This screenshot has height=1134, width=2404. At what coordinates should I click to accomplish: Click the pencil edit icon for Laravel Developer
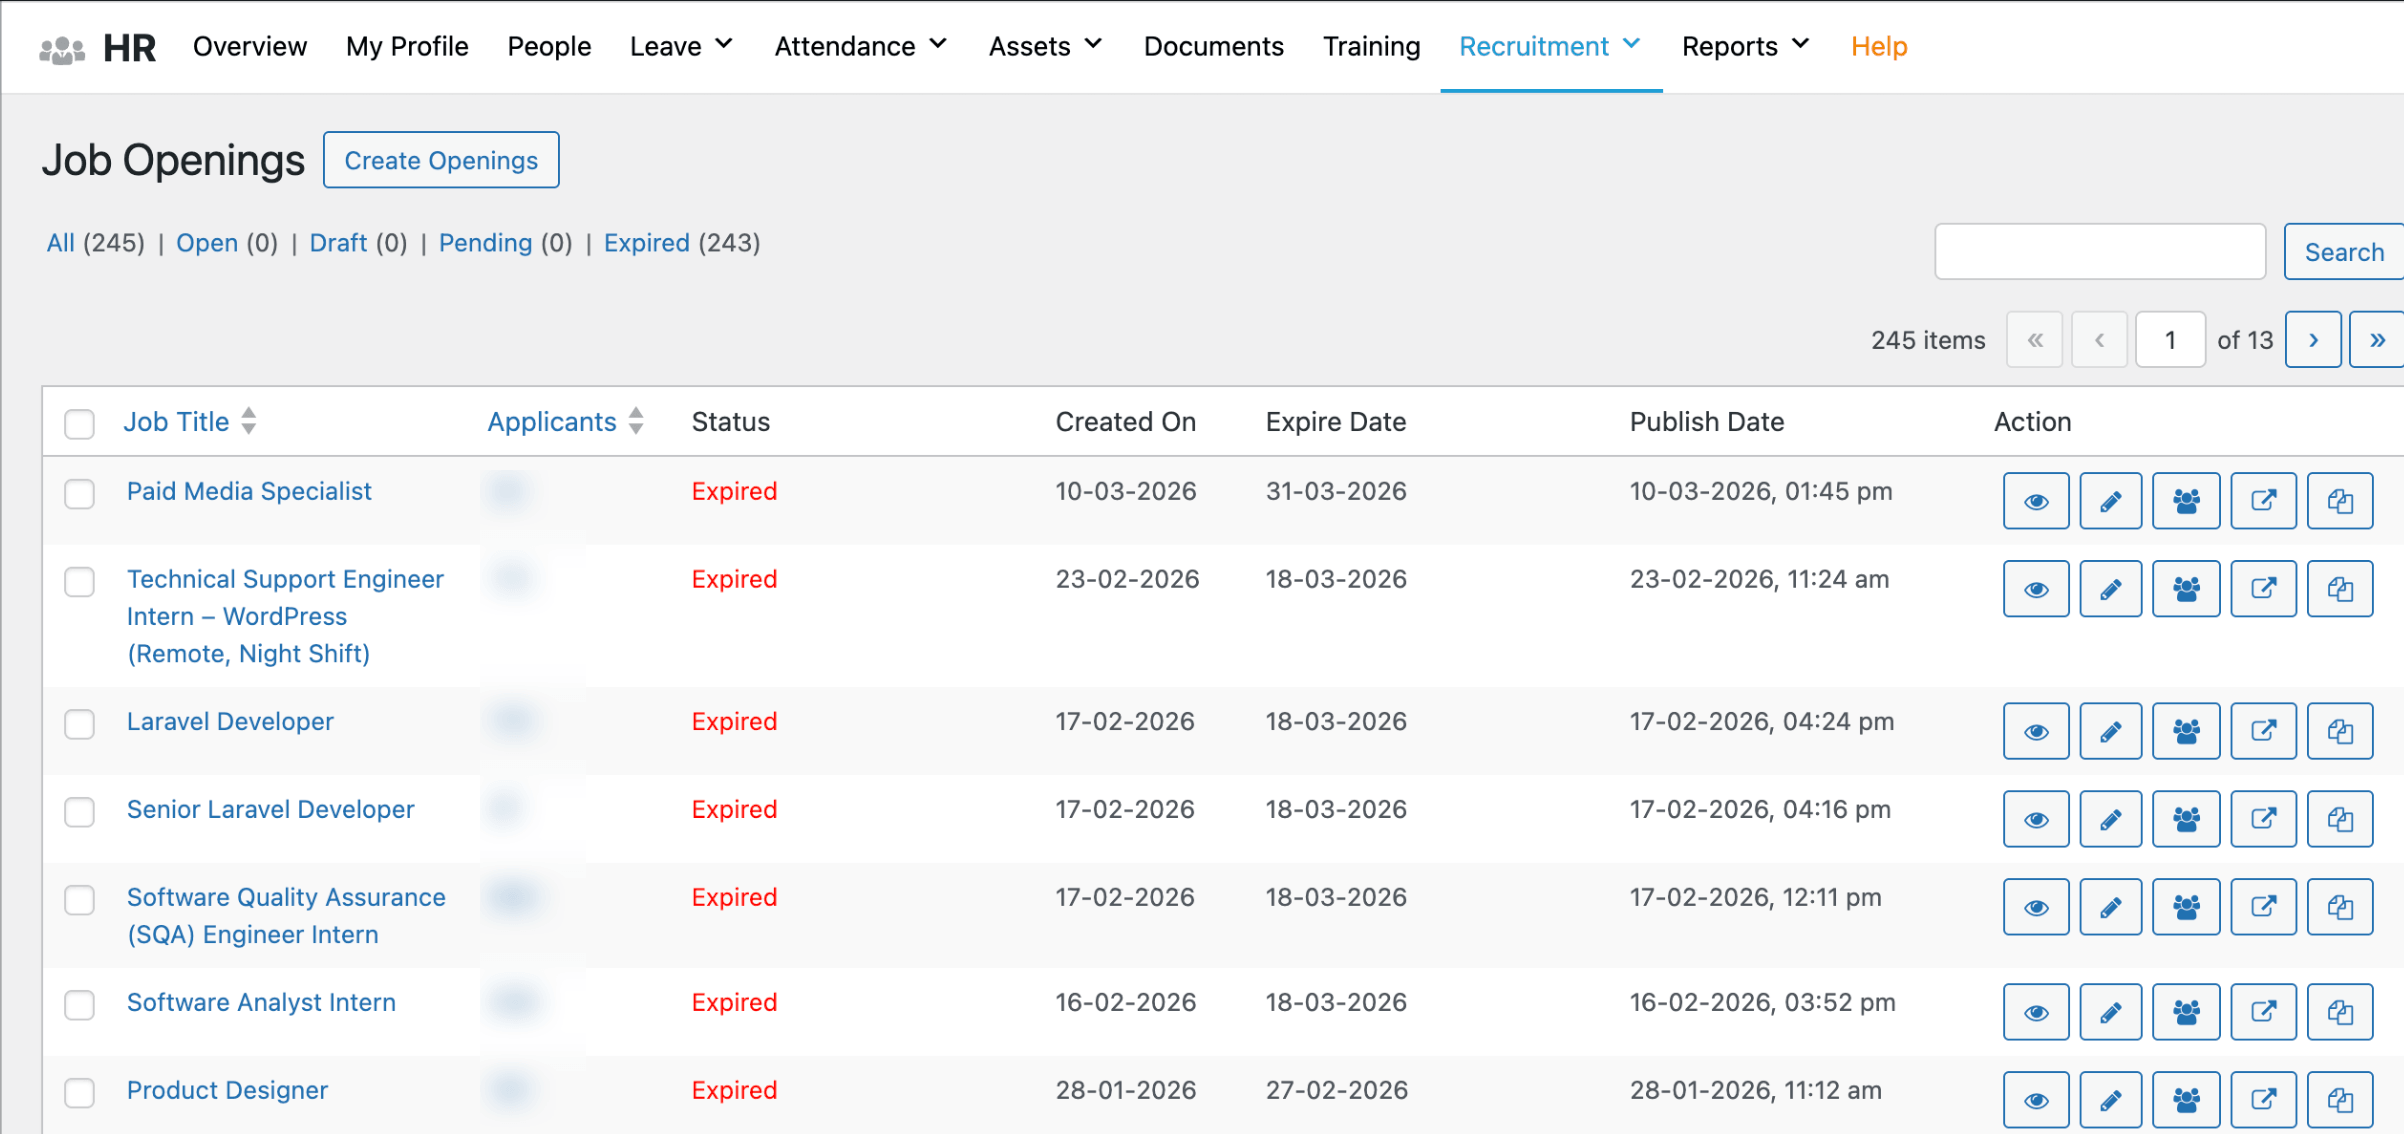2110,731
